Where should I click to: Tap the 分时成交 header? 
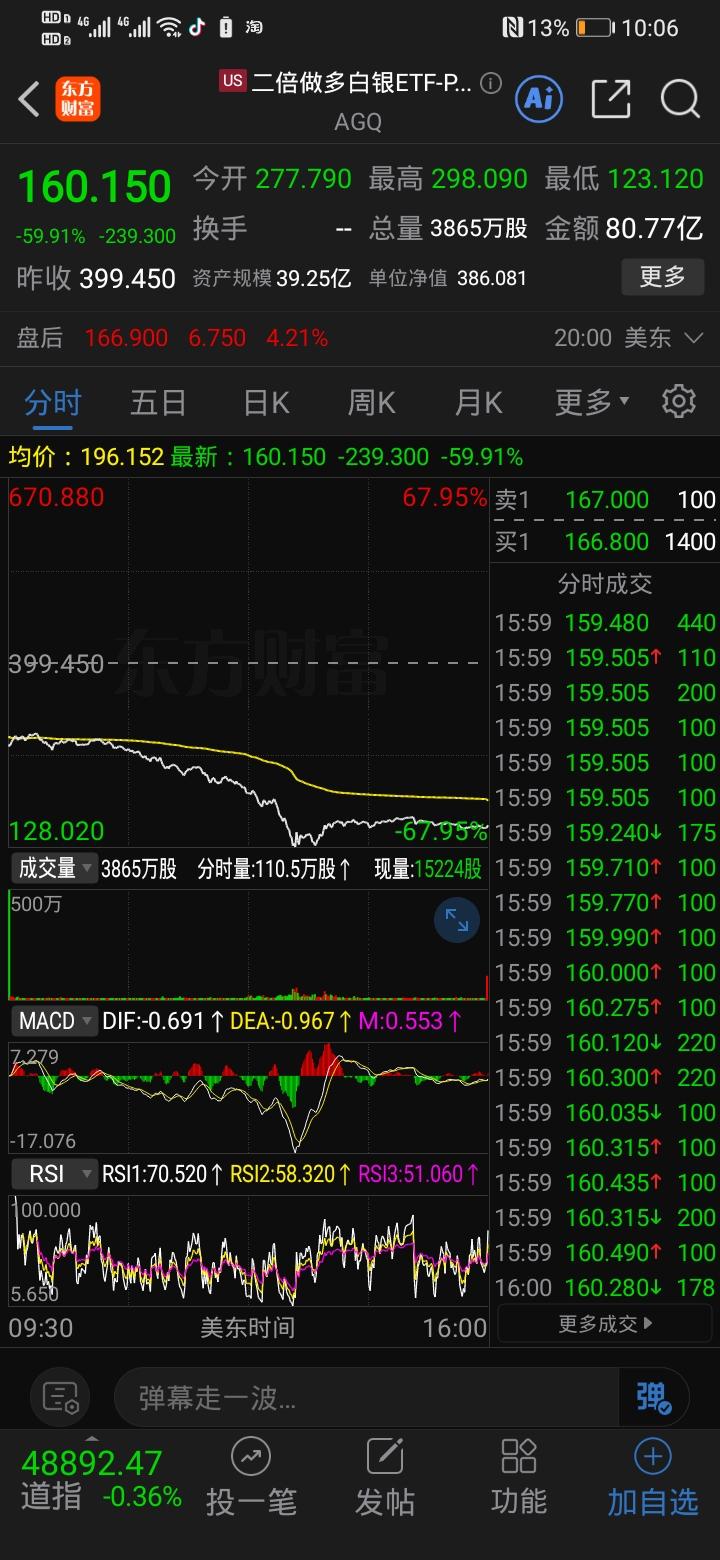pos(605,584)
